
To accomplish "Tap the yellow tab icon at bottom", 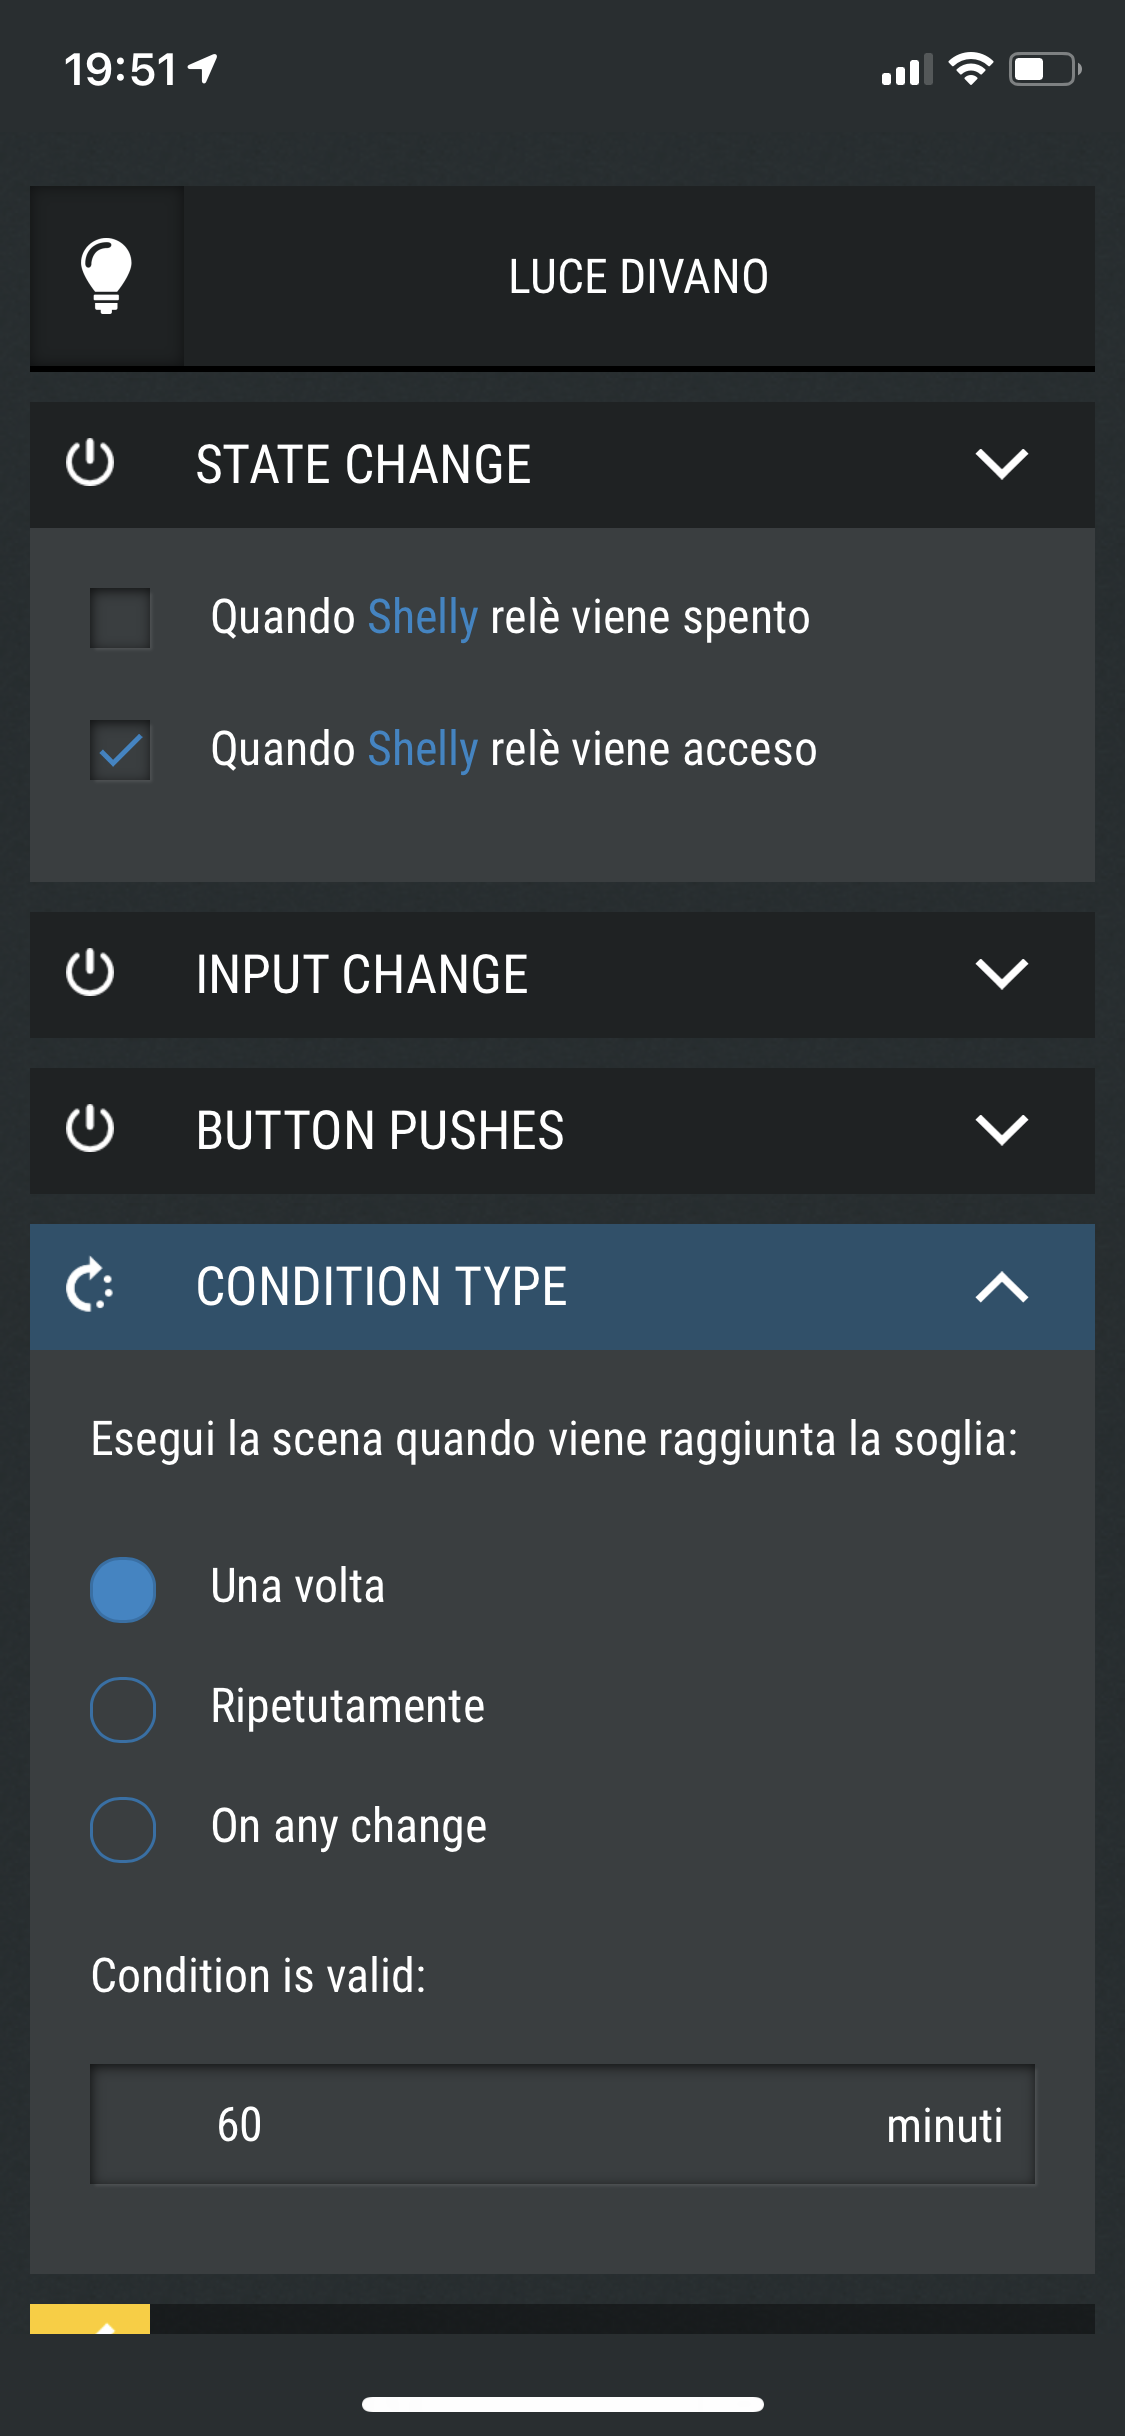I will pyautogui.click(x=90, y=2319).
